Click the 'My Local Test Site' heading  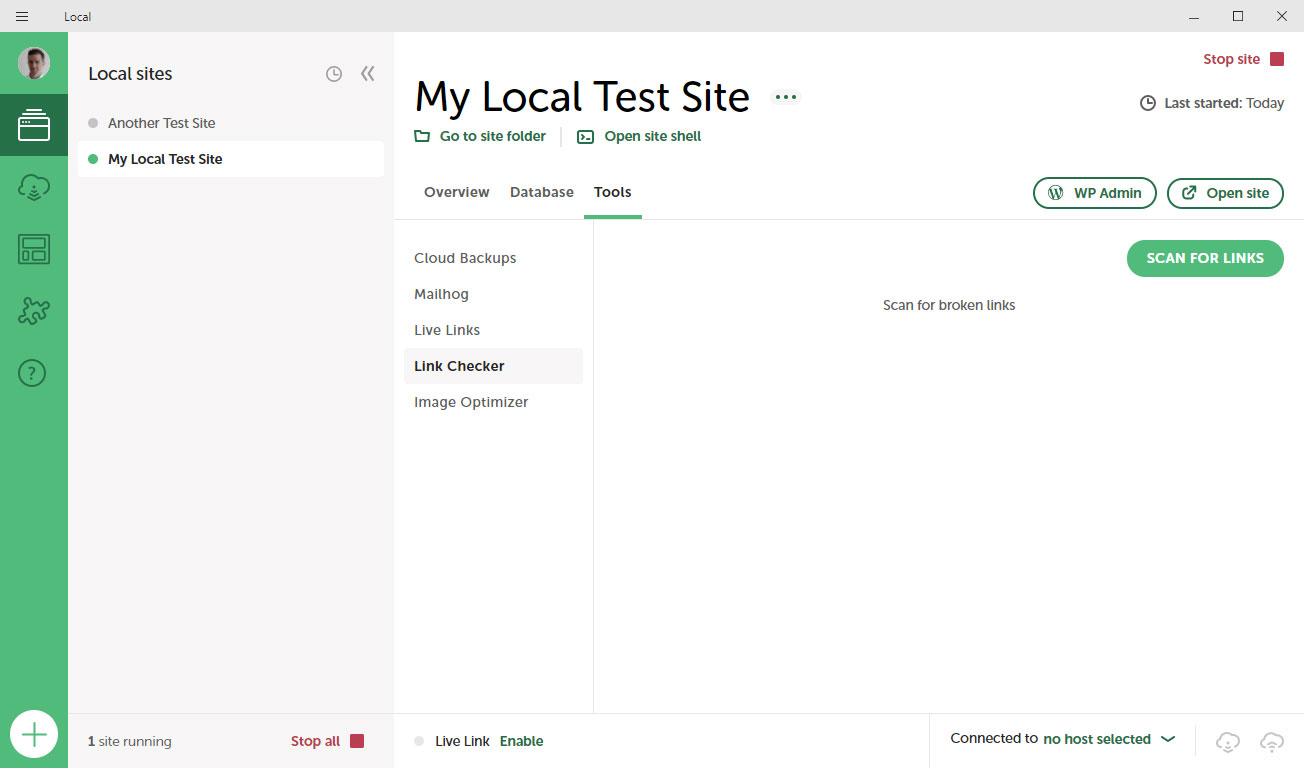(582, 97)
